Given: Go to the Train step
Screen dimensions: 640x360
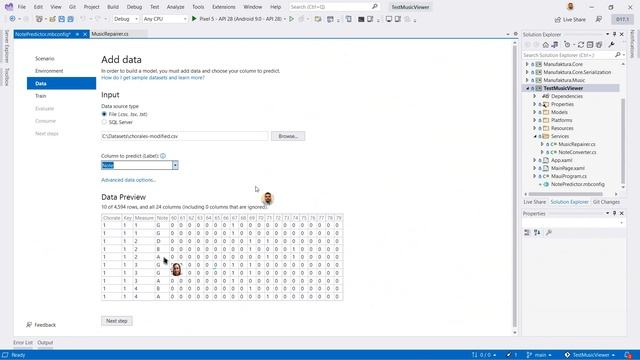Looking at the screenshot, I should coord(40,96).
